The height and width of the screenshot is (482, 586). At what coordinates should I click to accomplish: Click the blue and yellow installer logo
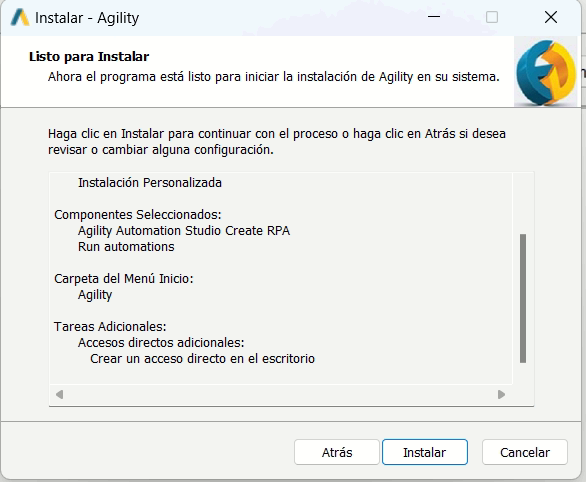[x=545, y=72]
